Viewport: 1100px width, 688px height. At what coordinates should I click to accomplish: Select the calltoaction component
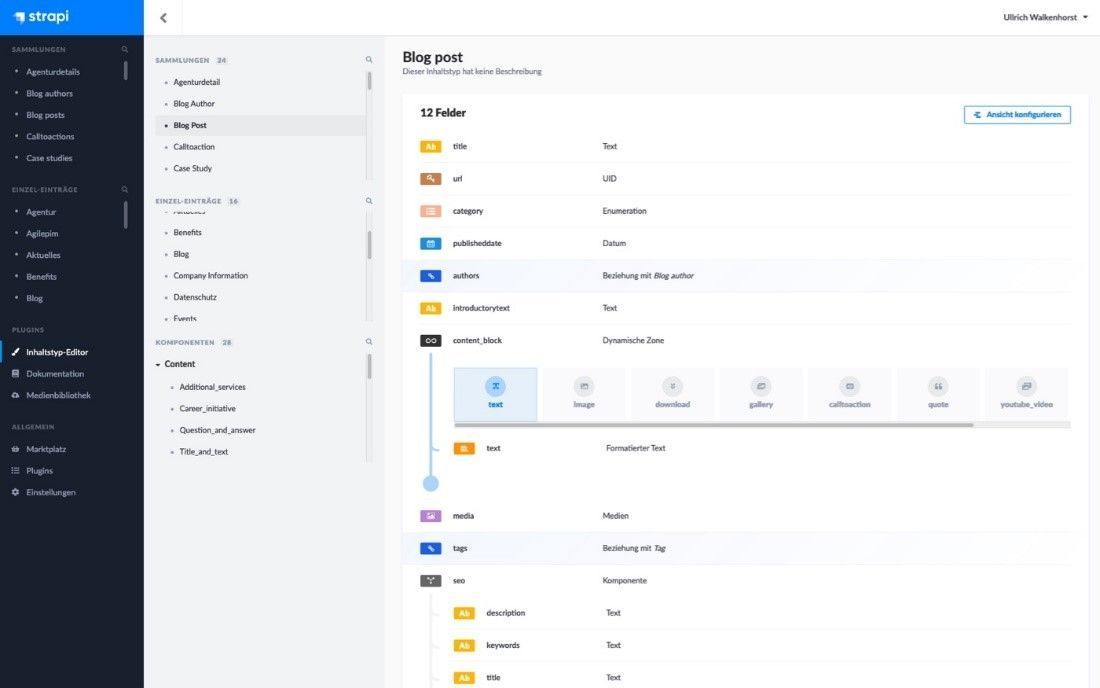pyautogui.click(x=849, y=392)
